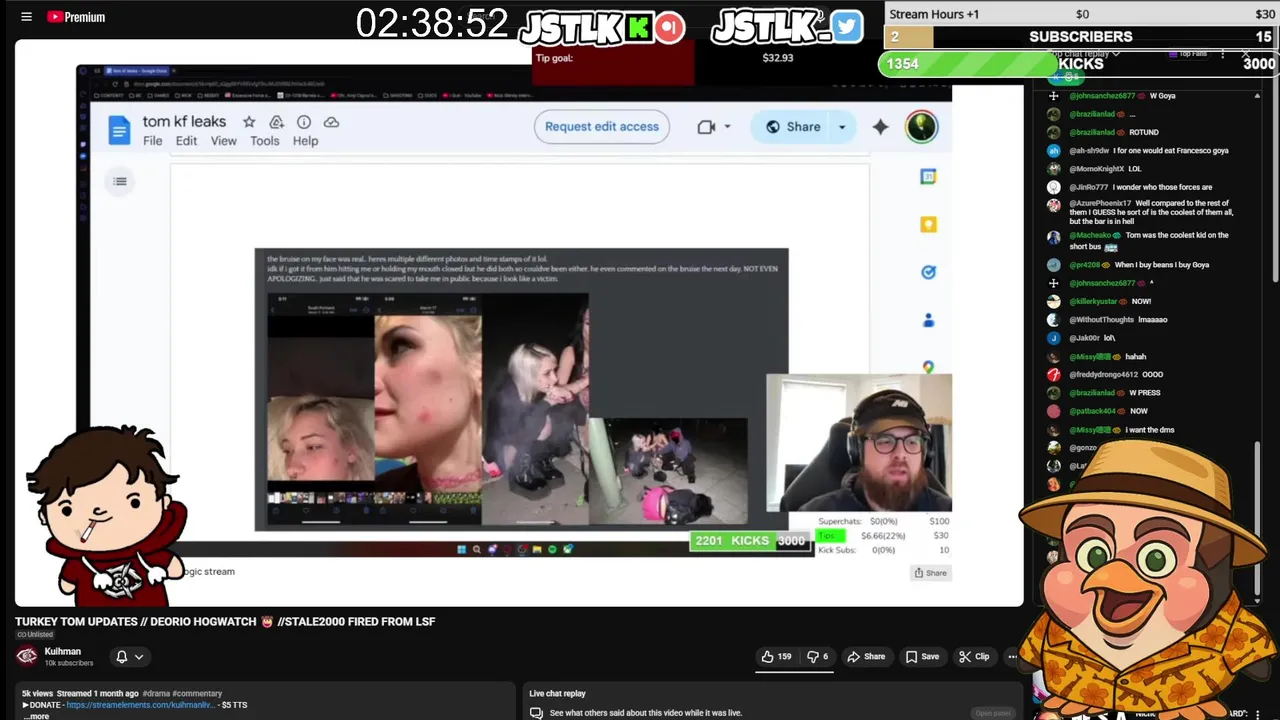Image resolution: width=1280 pixels, height=720 pixels.
Task: Click the notification bell for Kuihman
Action: (122, 657)
